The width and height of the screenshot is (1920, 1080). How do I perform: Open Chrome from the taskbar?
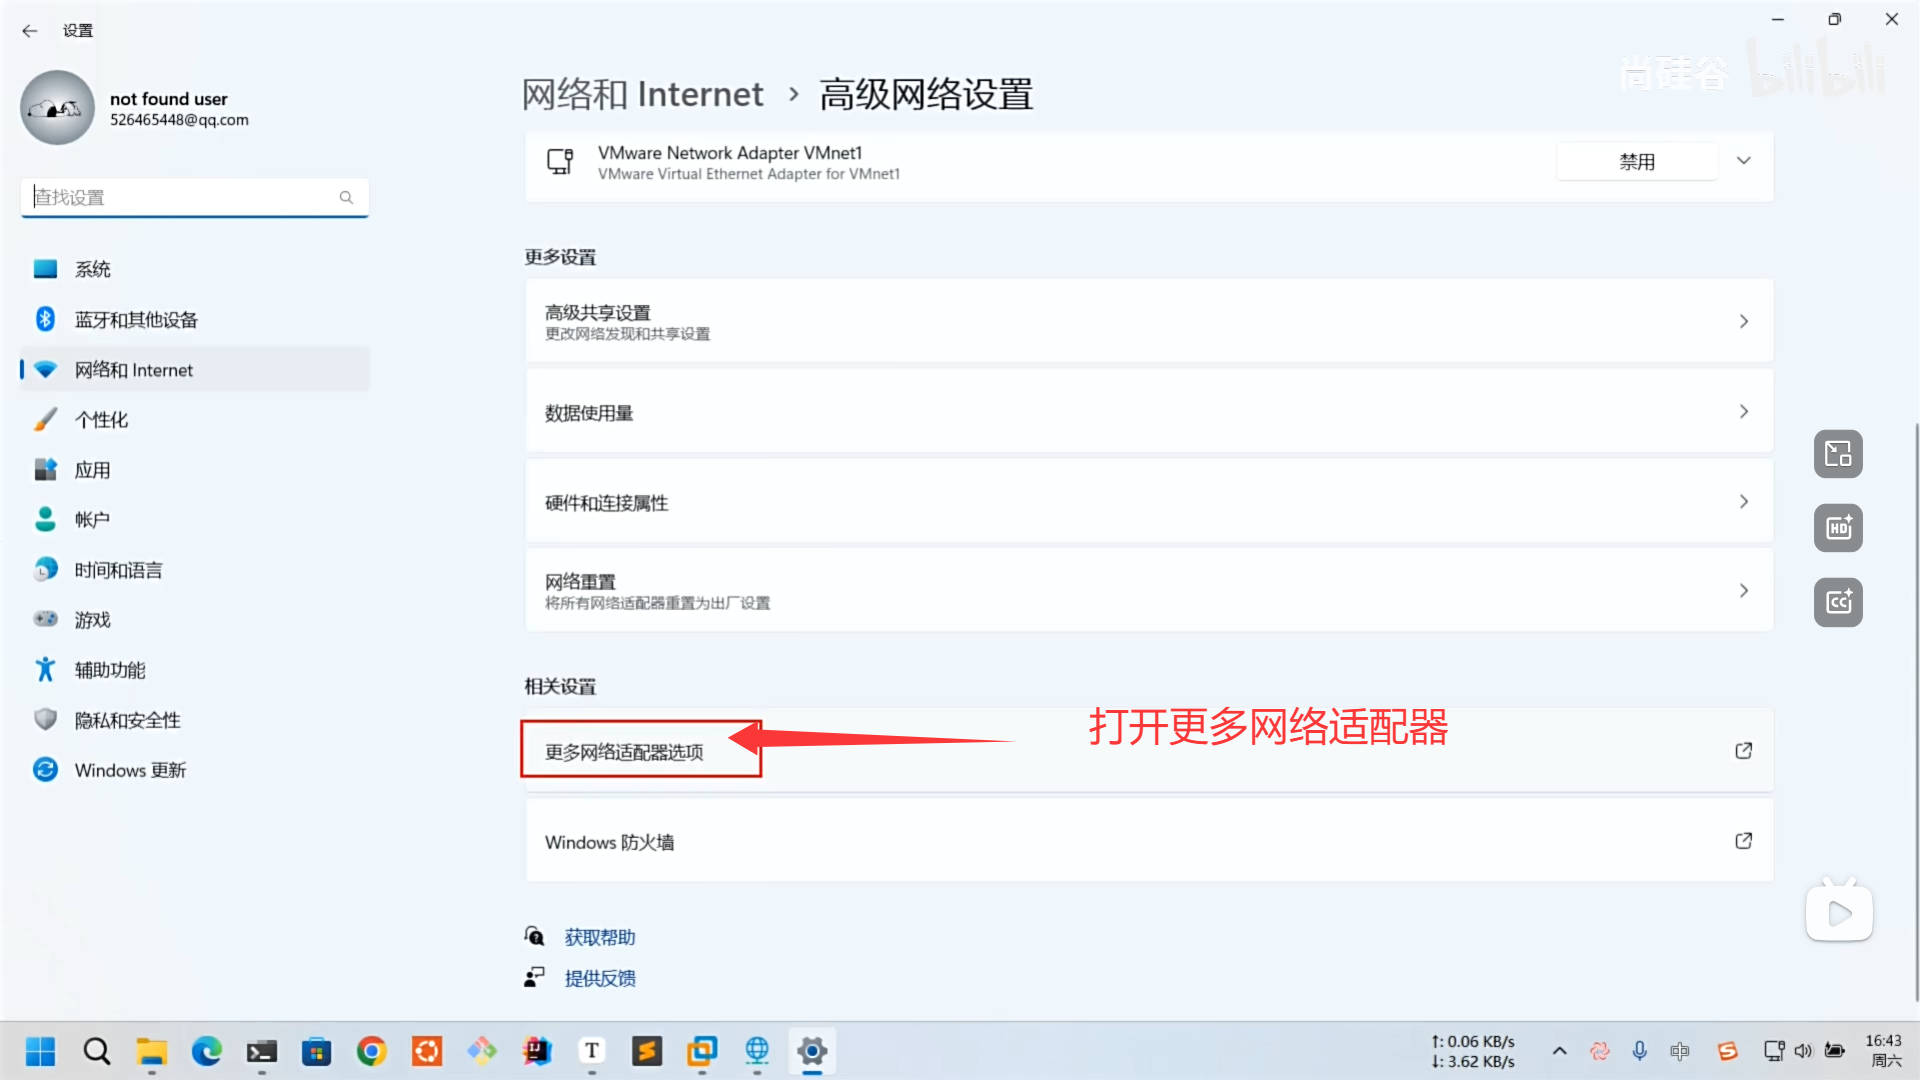pyautogui.click(x=372, y=1051)
